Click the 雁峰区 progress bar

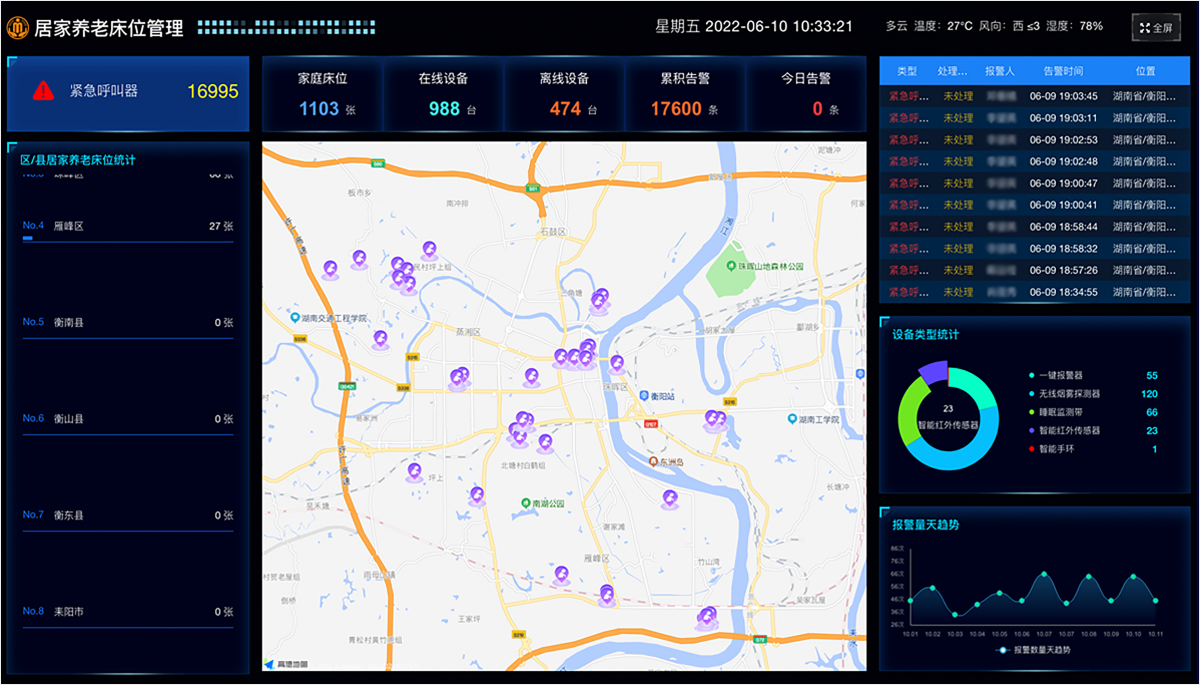tap(128, 239)
